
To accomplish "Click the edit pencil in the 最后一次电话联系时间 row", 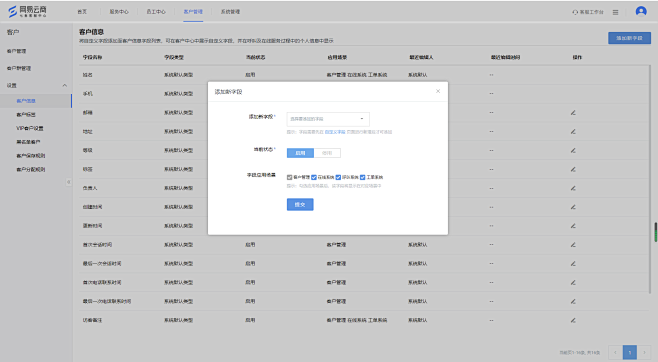I will [573, 302].
